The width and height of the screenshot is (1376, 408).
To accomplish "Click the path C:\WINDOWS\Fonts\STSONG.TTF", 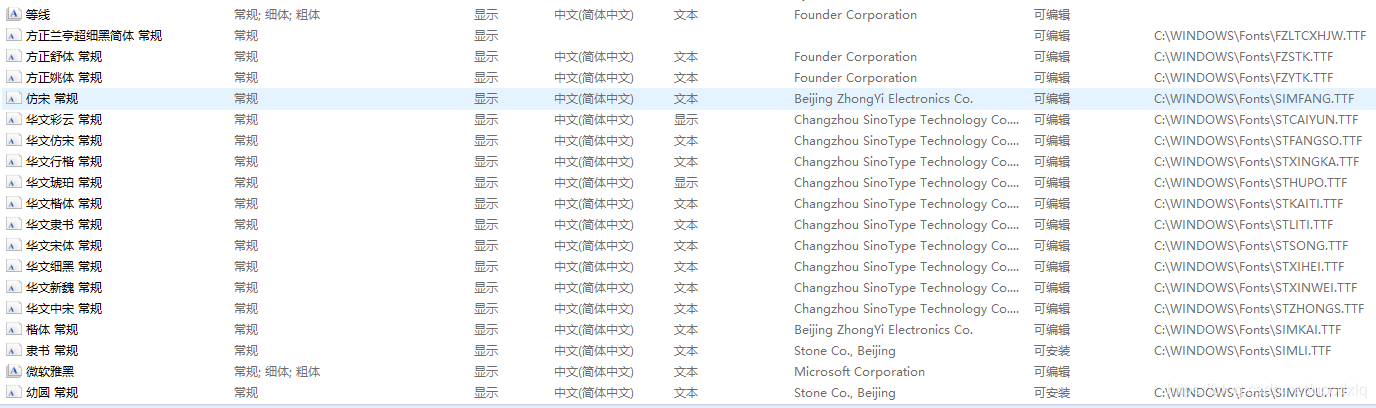I will click(1251, 246).
